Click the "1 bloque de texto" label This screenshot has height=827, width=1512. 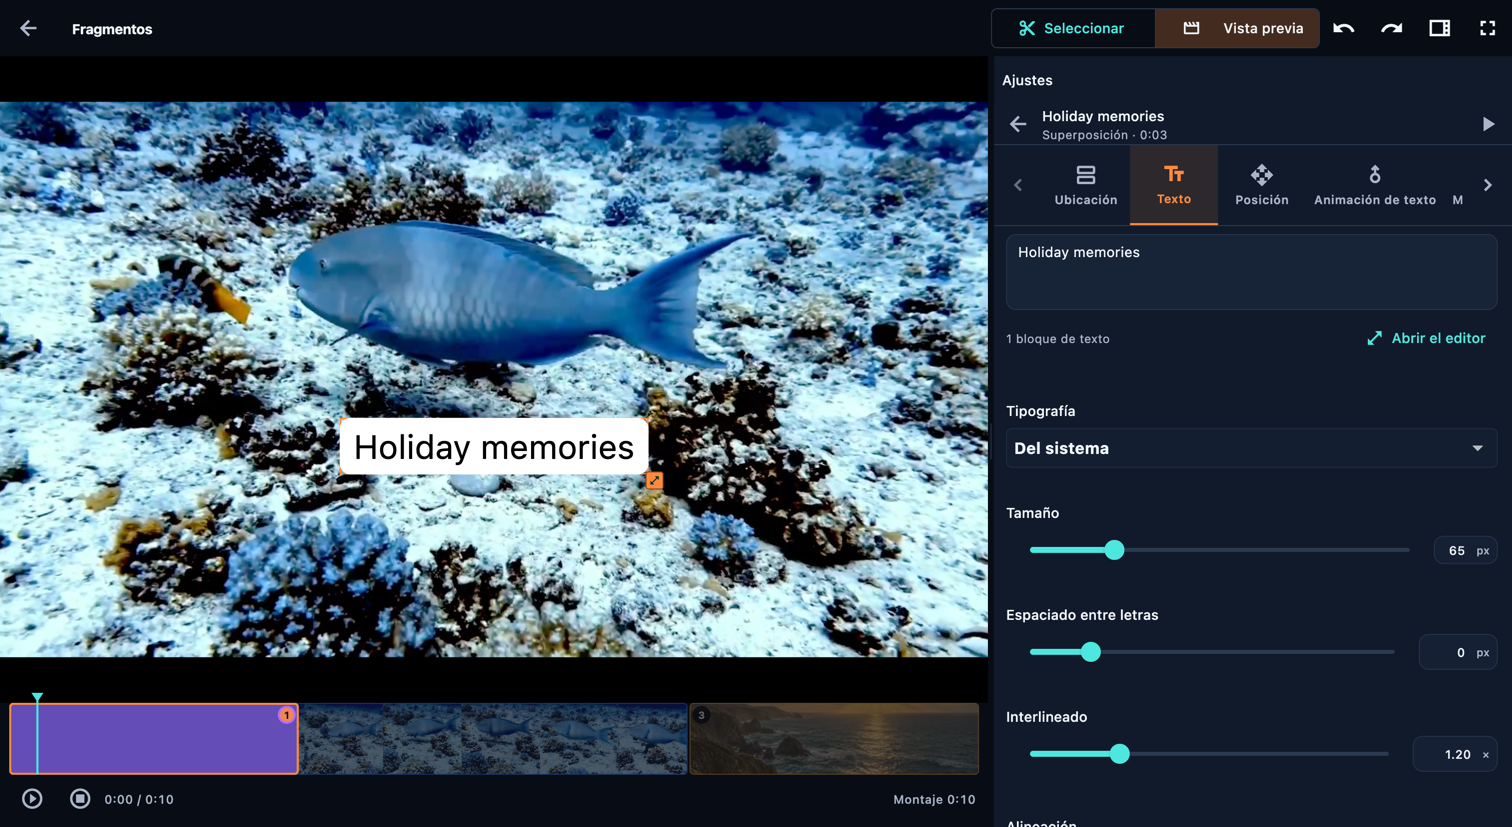(1058, 339)
